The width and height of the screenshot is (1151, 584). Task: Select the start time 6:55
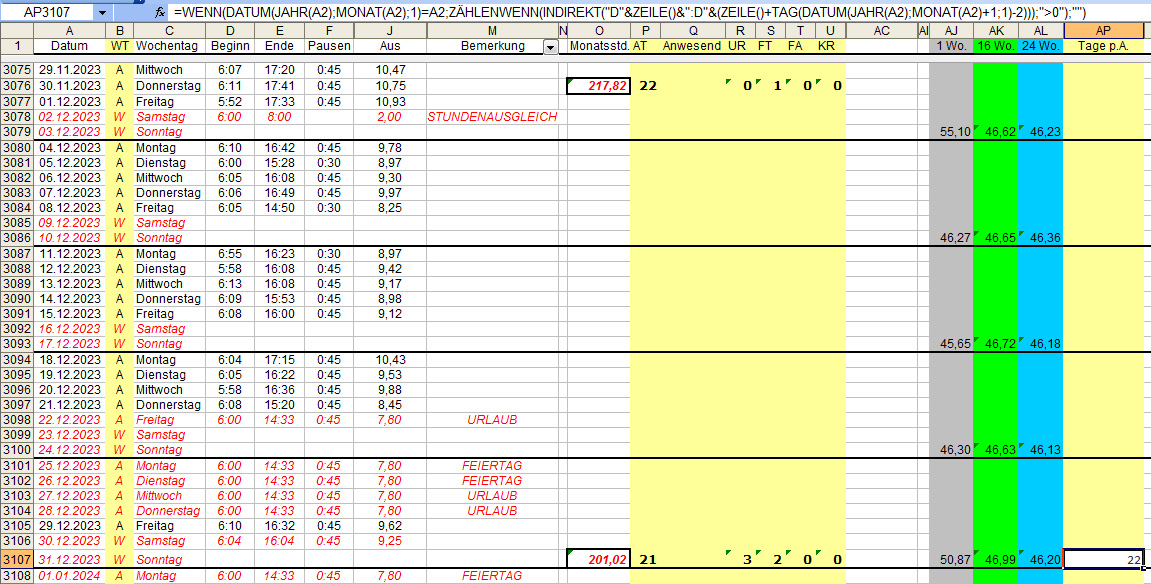tap(230, 254)
